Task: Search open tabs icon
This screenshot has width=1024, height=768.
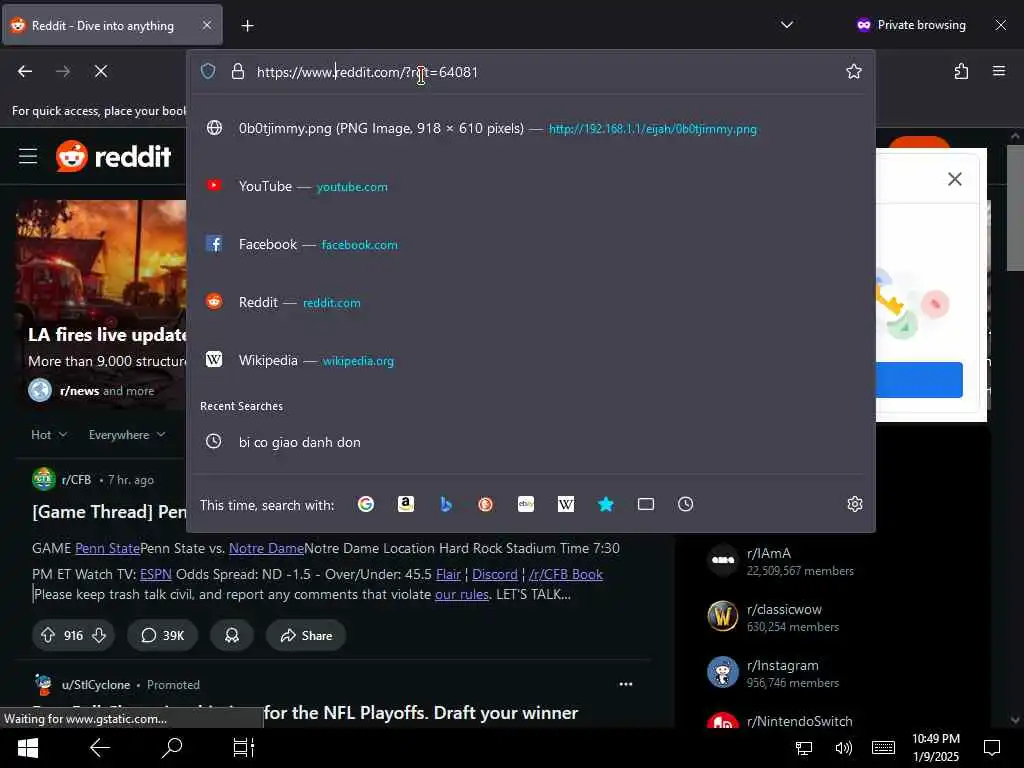Action: 646,504
